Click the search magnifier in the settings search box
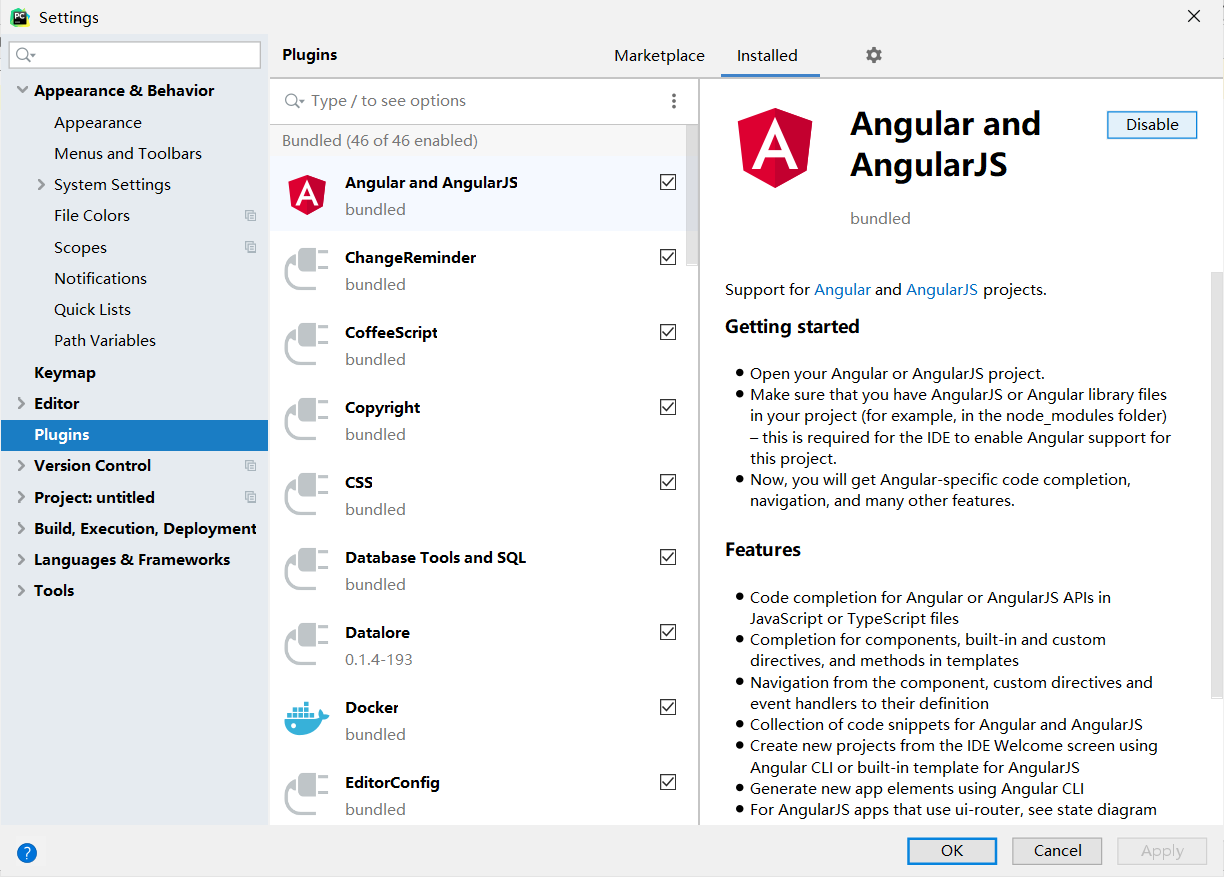The width and height of the screenshot is (1224, 877). point(26,55)
